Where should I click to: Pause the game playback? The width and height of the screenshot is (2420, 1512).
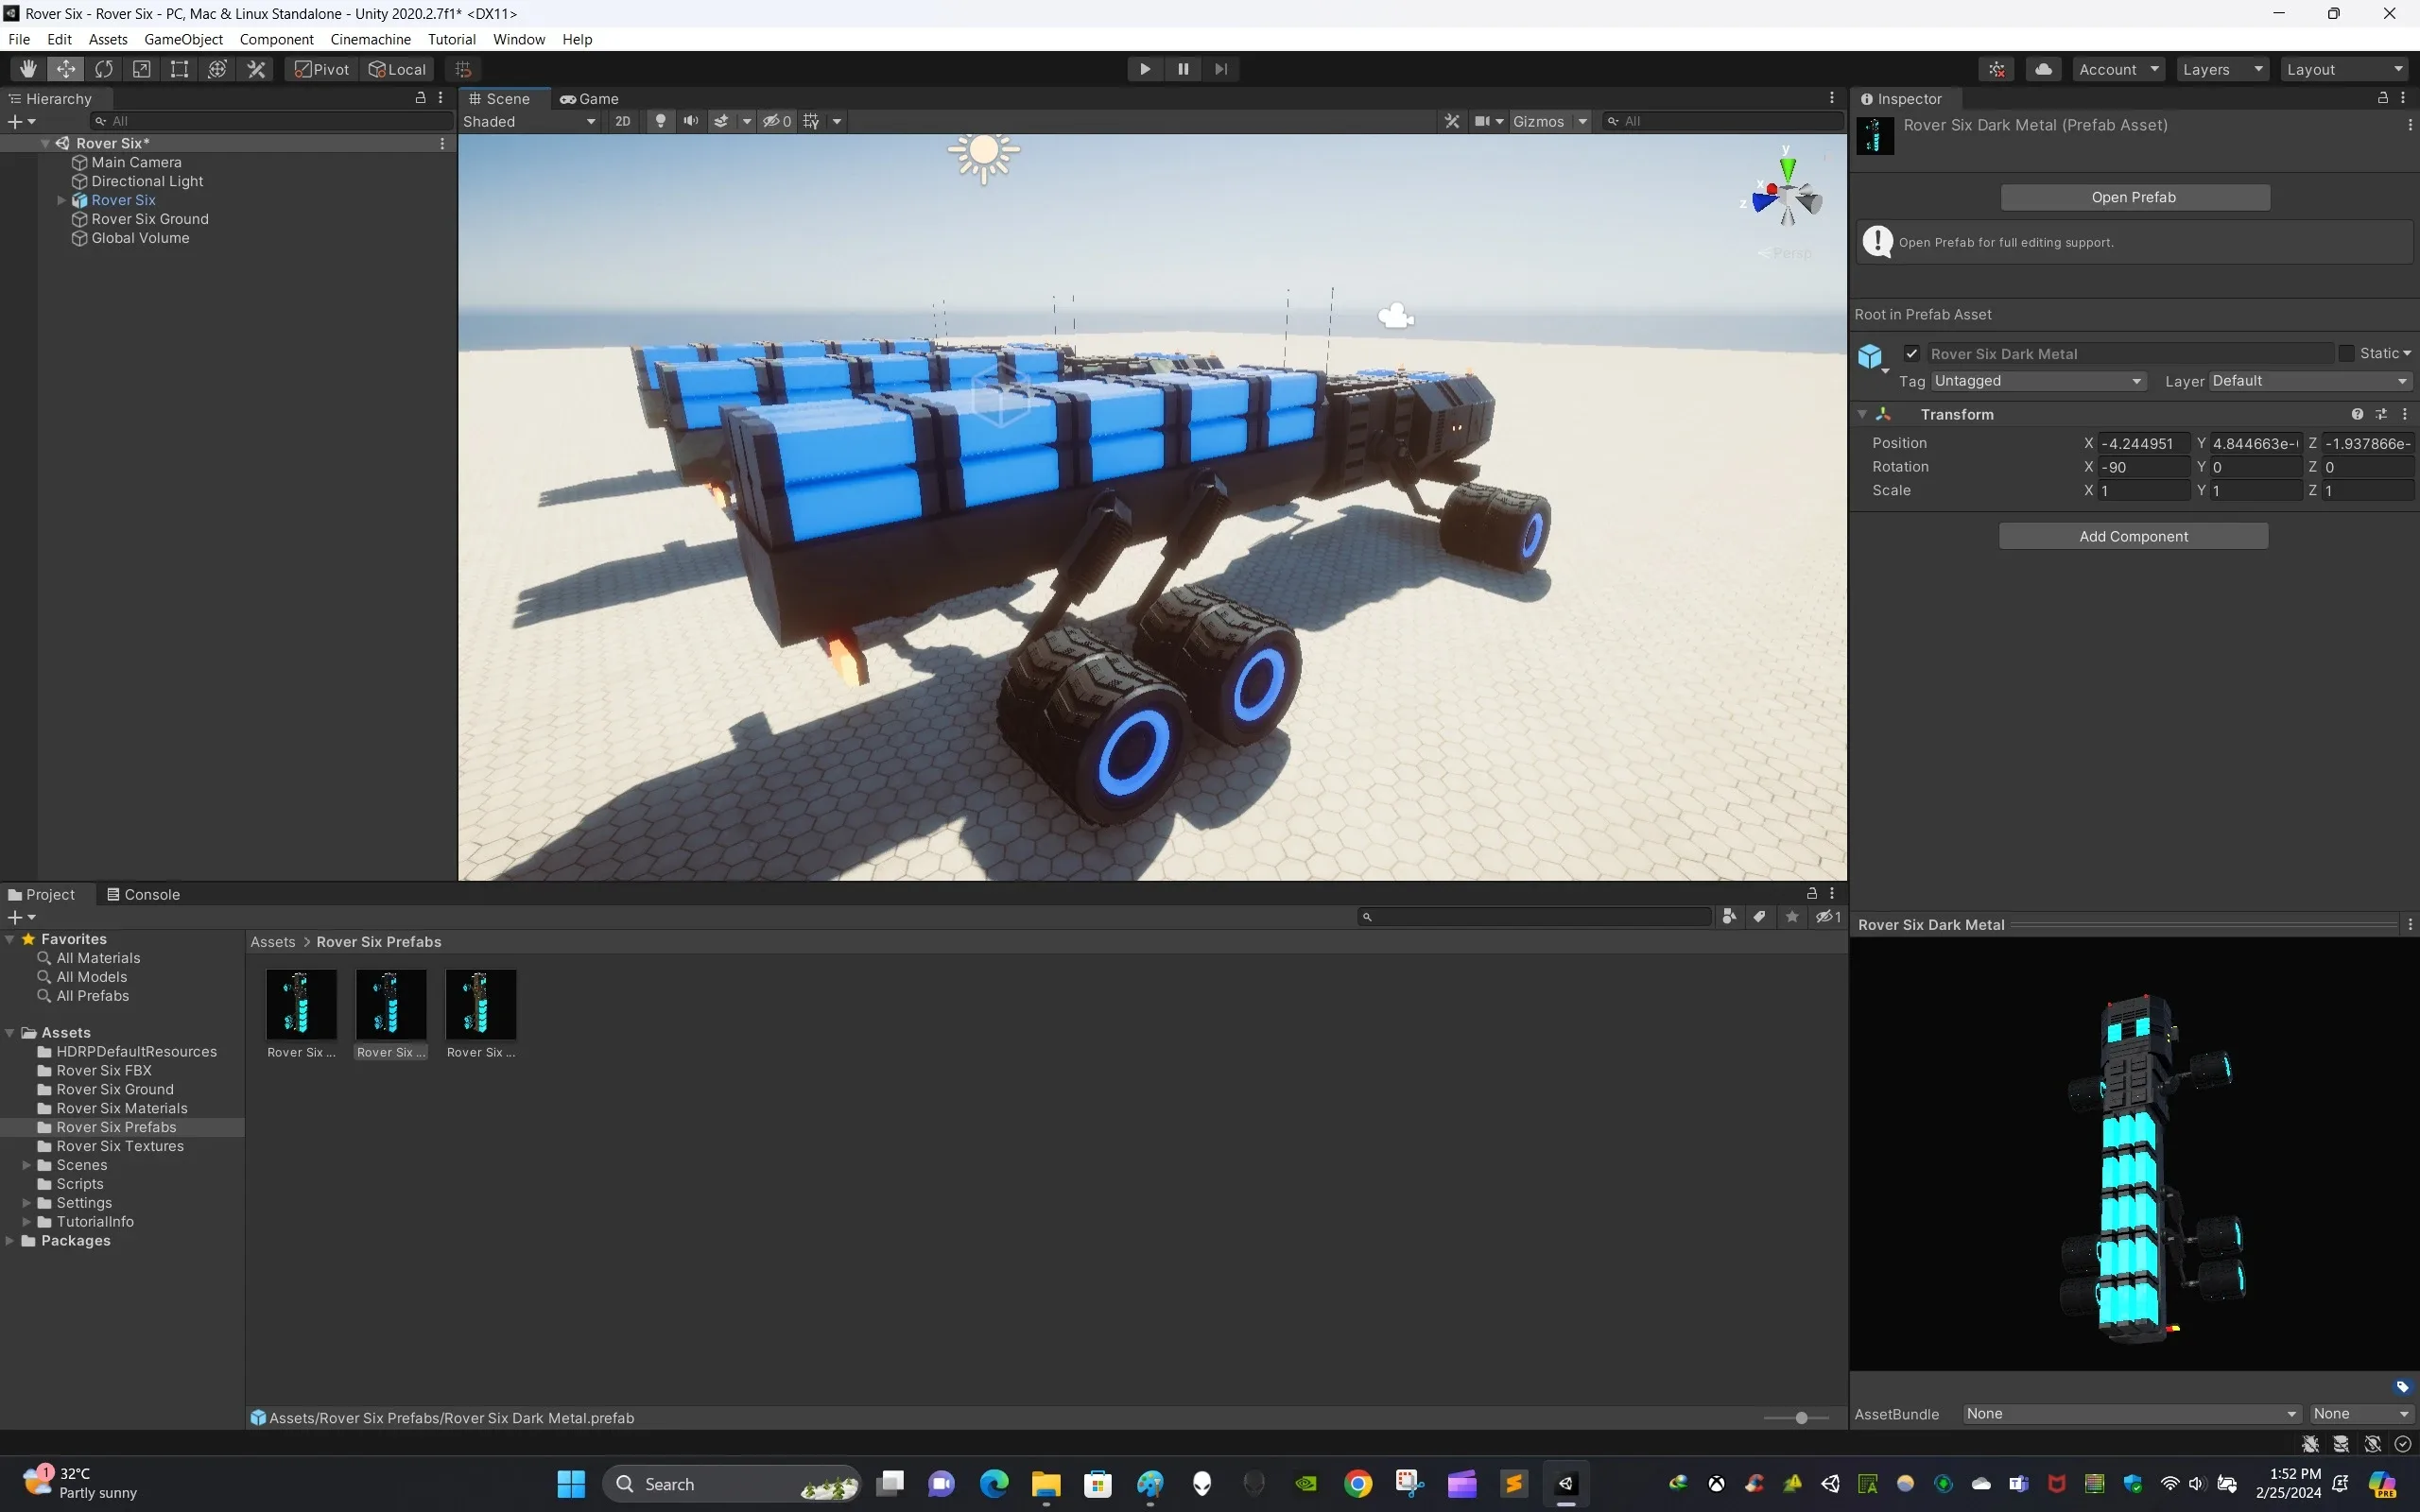click(x=1183, y=69)
